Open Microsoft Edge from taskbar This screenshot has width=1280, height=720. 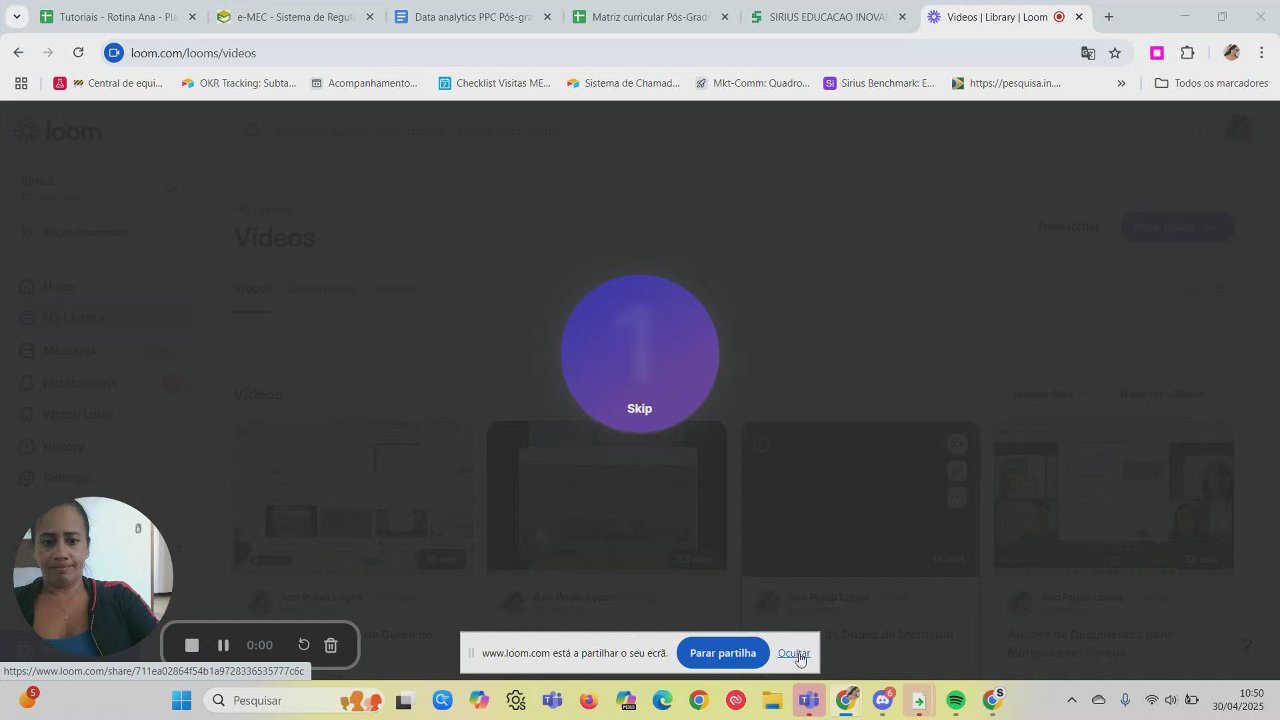[662, 700]
